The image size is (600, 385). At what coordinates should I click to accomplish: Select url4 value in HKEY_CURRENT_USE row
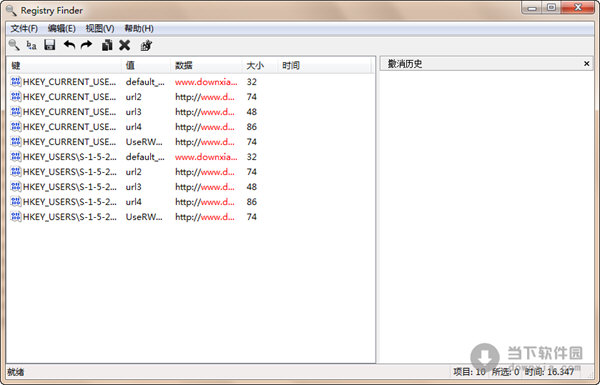tap(134, 127)
